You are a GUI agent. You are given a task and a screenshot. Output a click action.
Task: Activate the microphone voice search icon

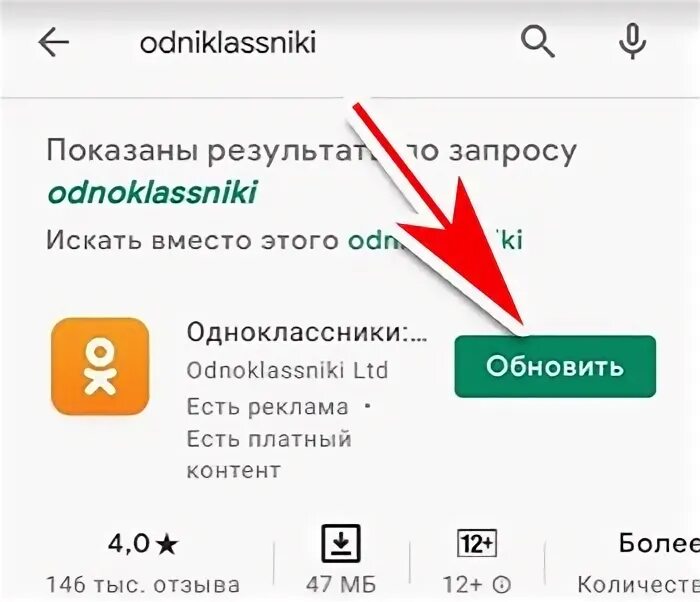pyautogui.click(x=632, y=42)
